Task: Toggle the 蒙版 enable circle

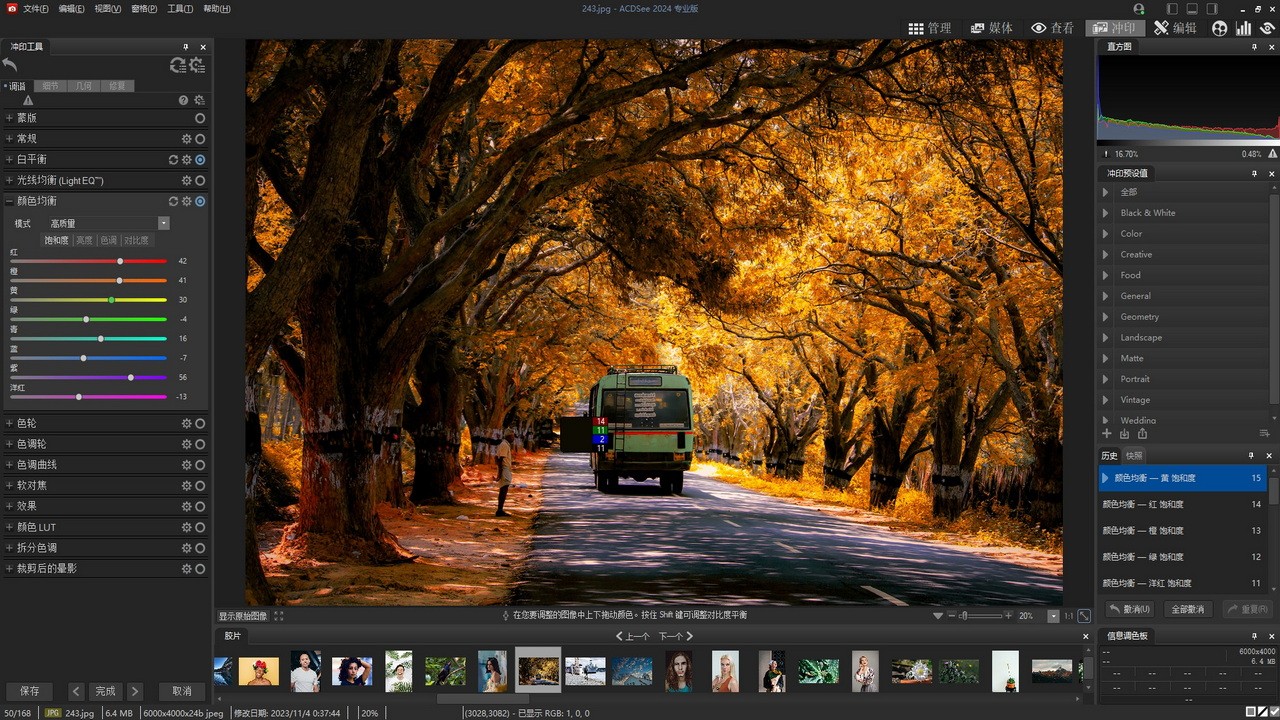Action: (x=200, y=118)
